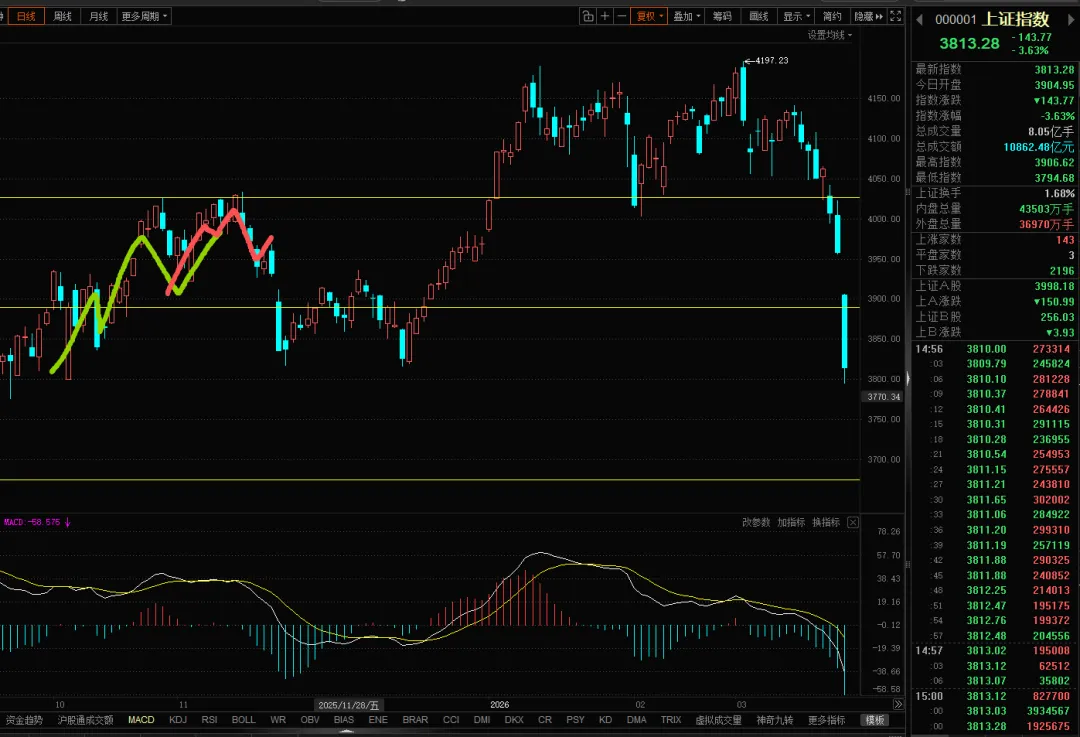
Task: Zoom in chart with plus icon
Action: click(605, 16)
